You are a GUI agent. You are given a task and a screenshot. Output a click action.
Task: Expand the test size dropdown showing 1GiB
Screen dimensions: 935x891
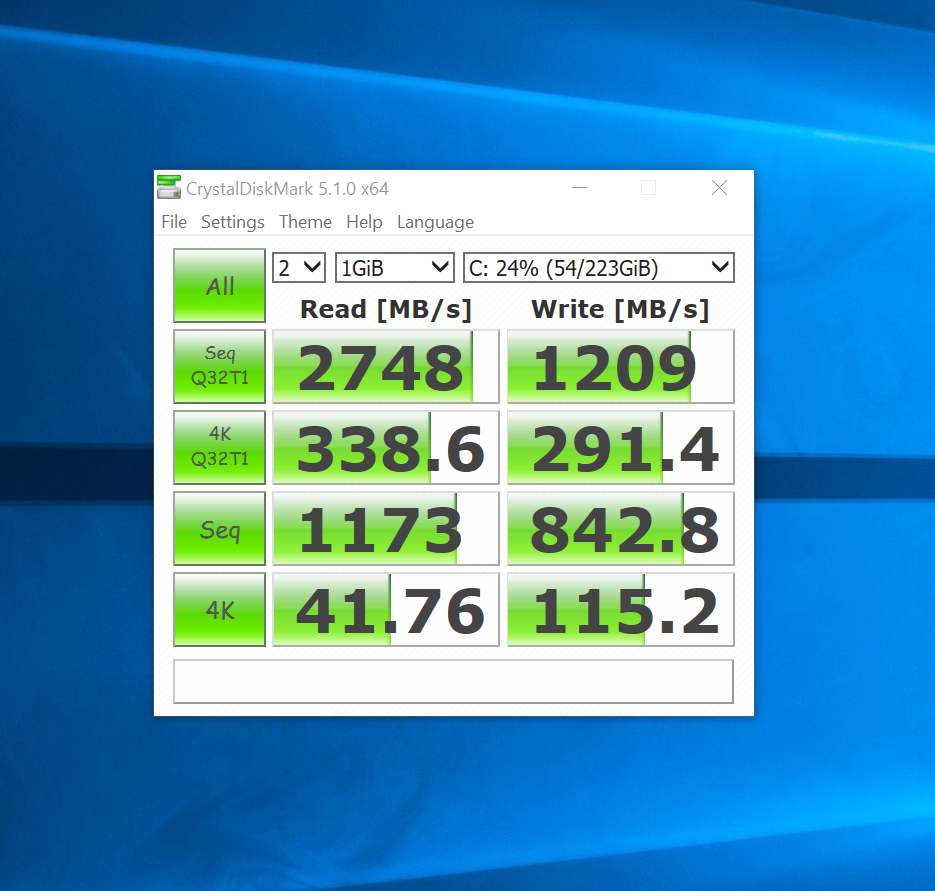click(395, 267)
